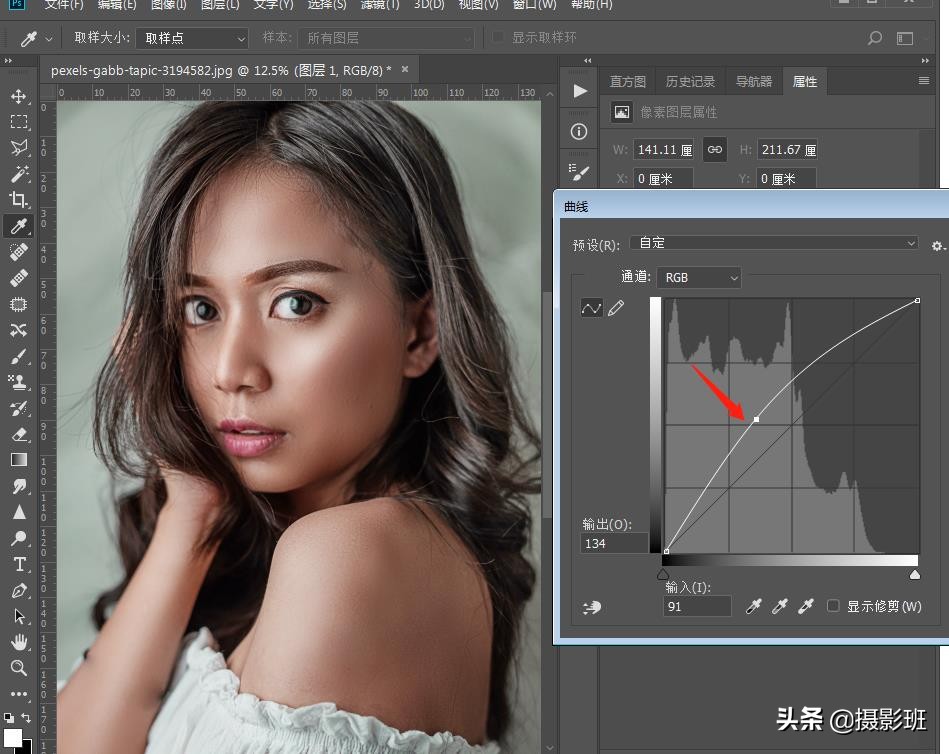Switch to edit-points curve mode
The image size is (949, 754).
[x=591, y=308]
